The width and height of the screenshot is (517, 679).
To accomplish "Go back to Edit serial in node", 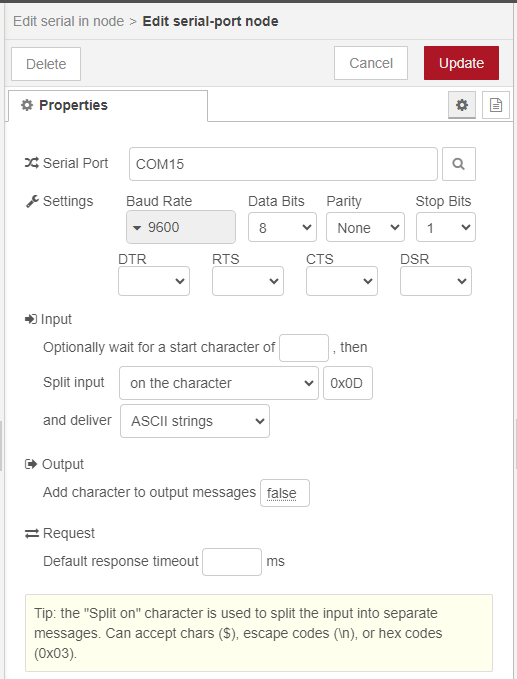I will point(68,21).
